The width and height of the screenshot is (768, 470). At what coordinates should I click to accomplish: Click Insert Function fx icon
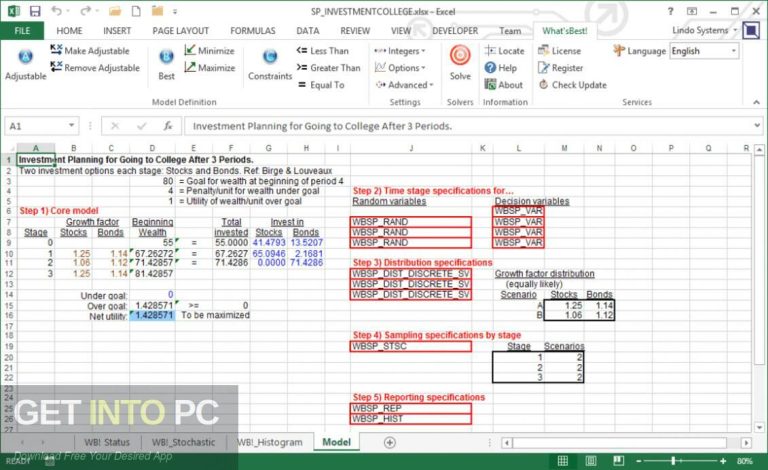click(168, 127)
